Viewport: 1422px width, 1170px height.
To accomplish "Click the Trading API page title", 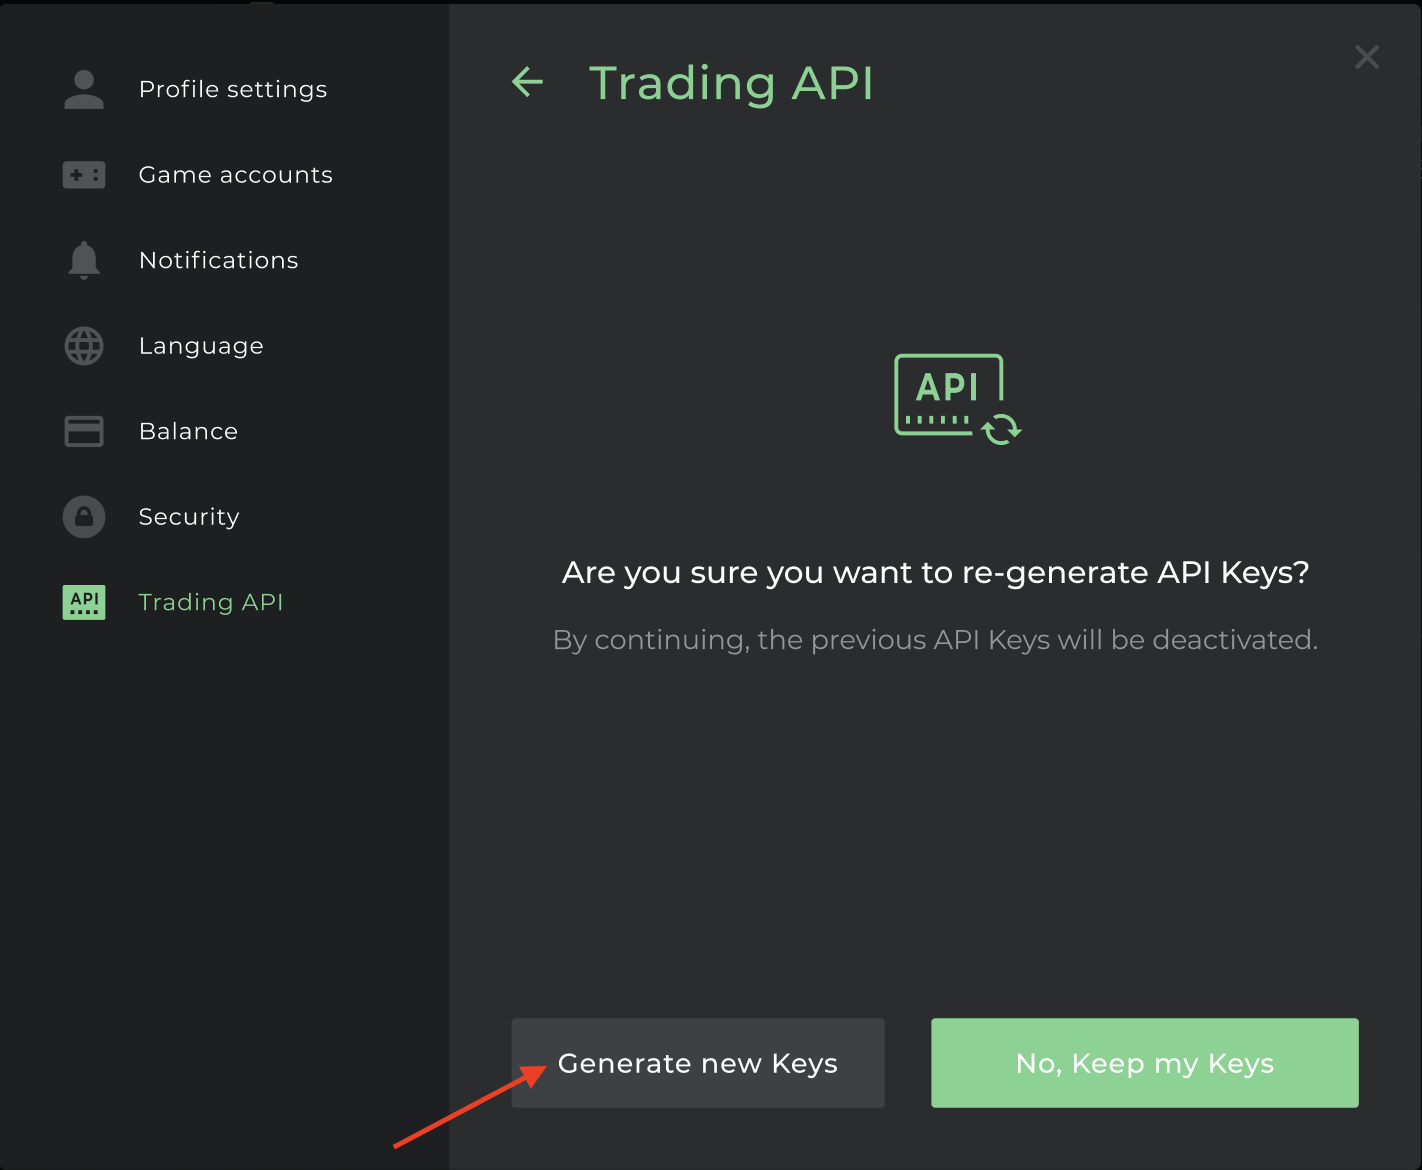I will click(x=732, y=83).
